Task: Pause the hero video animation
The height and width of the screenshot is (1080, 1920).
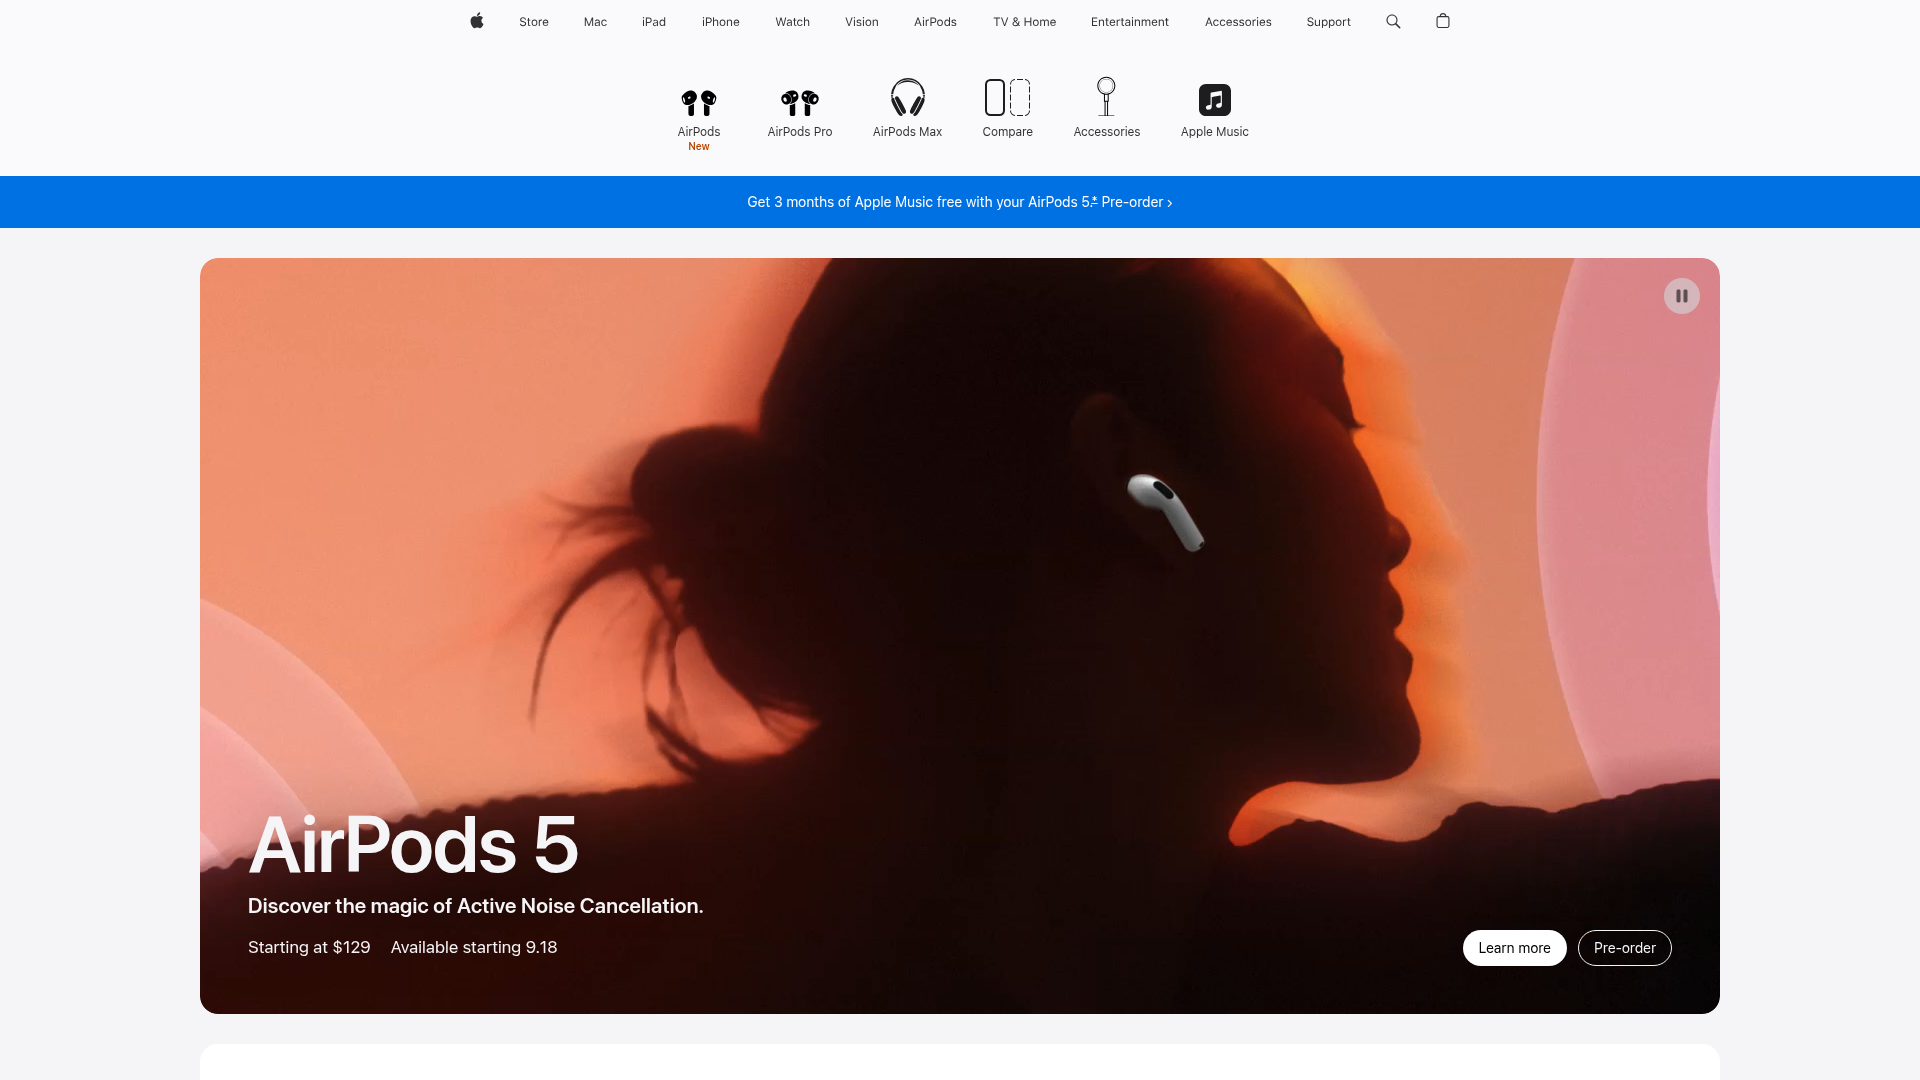Action: [1682, 296]
